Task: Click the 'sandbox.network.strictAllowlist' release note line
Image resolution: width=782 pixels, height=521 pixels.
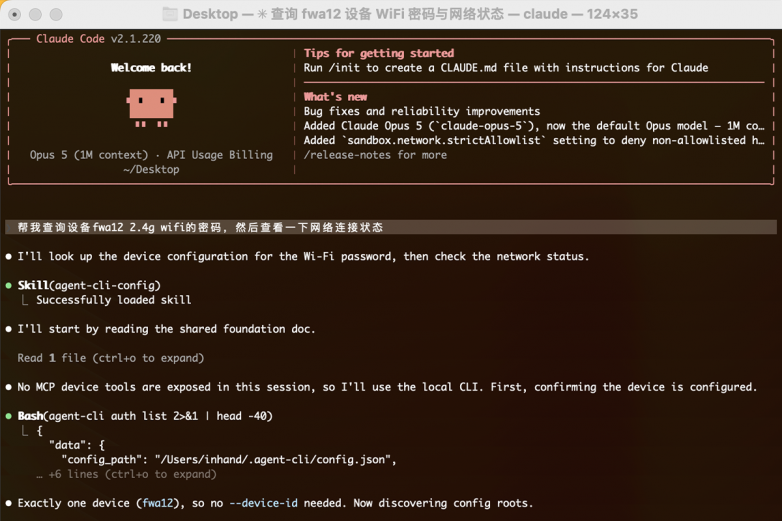Action: click(x=534, y=141)
